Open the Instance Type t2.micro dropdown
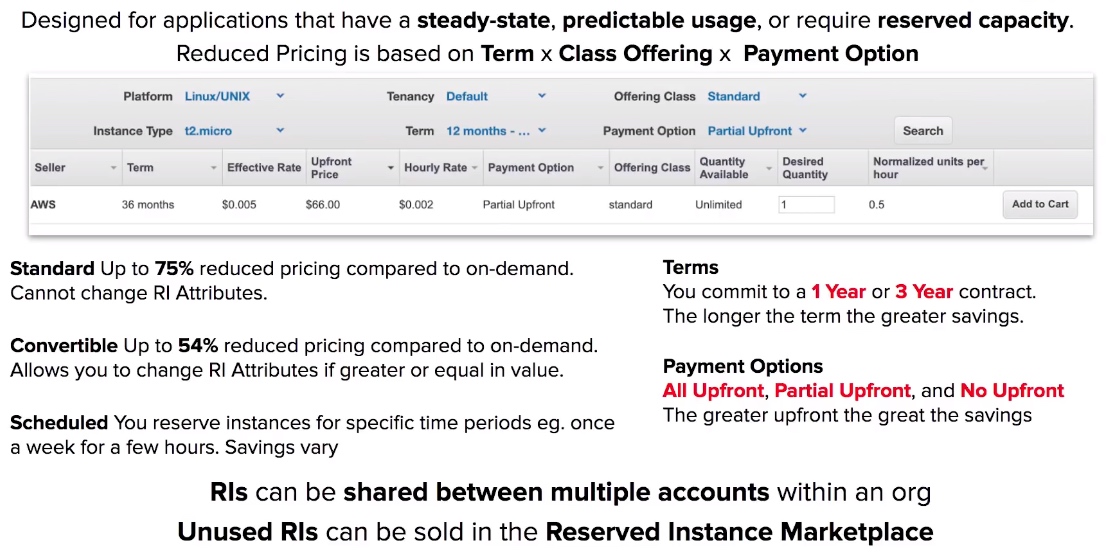Viewport: 1108px width, 553px height. (x=234, y=131)
